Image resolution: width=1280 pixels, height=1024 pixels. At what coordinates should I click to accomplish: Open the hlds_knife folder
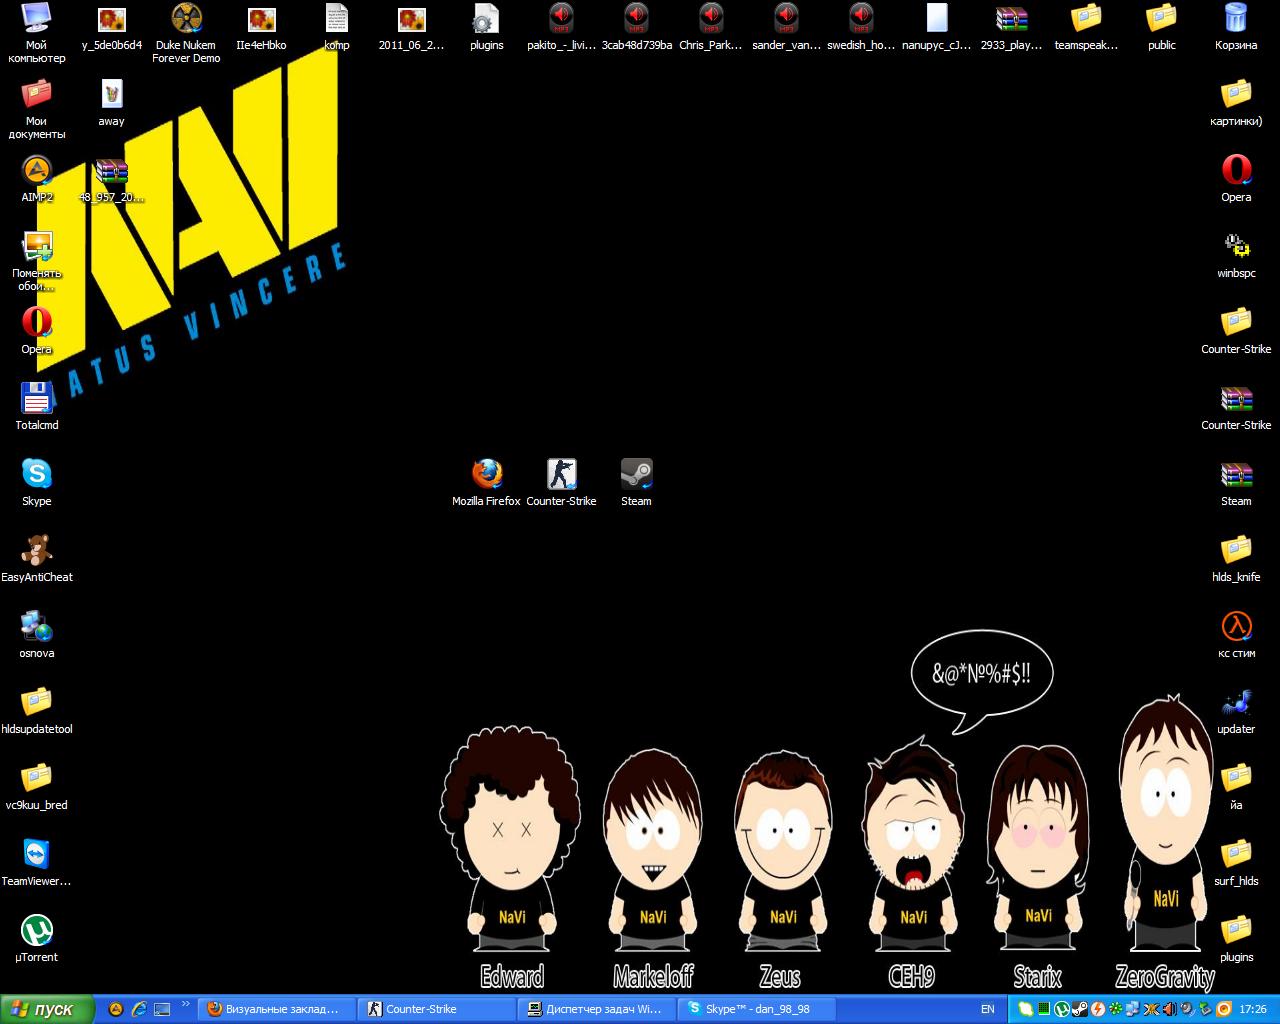1236,559
